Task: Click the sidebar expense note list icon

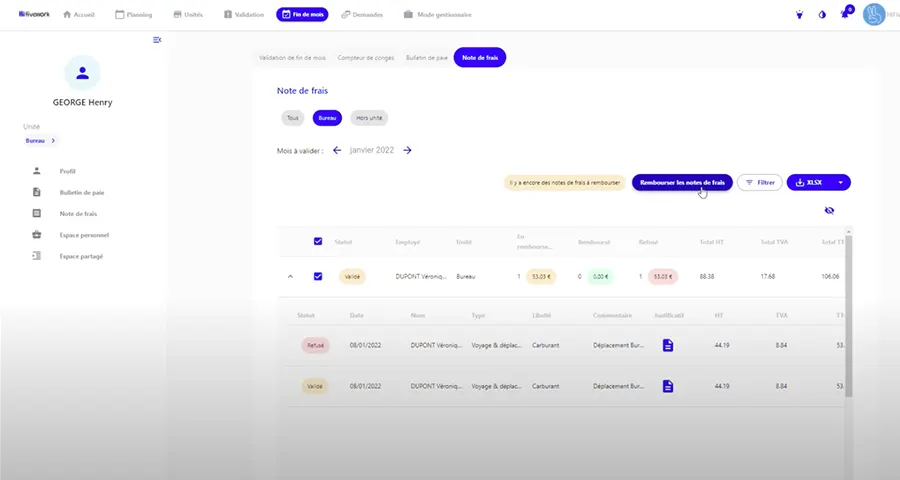Action: (x=37, y=213)
